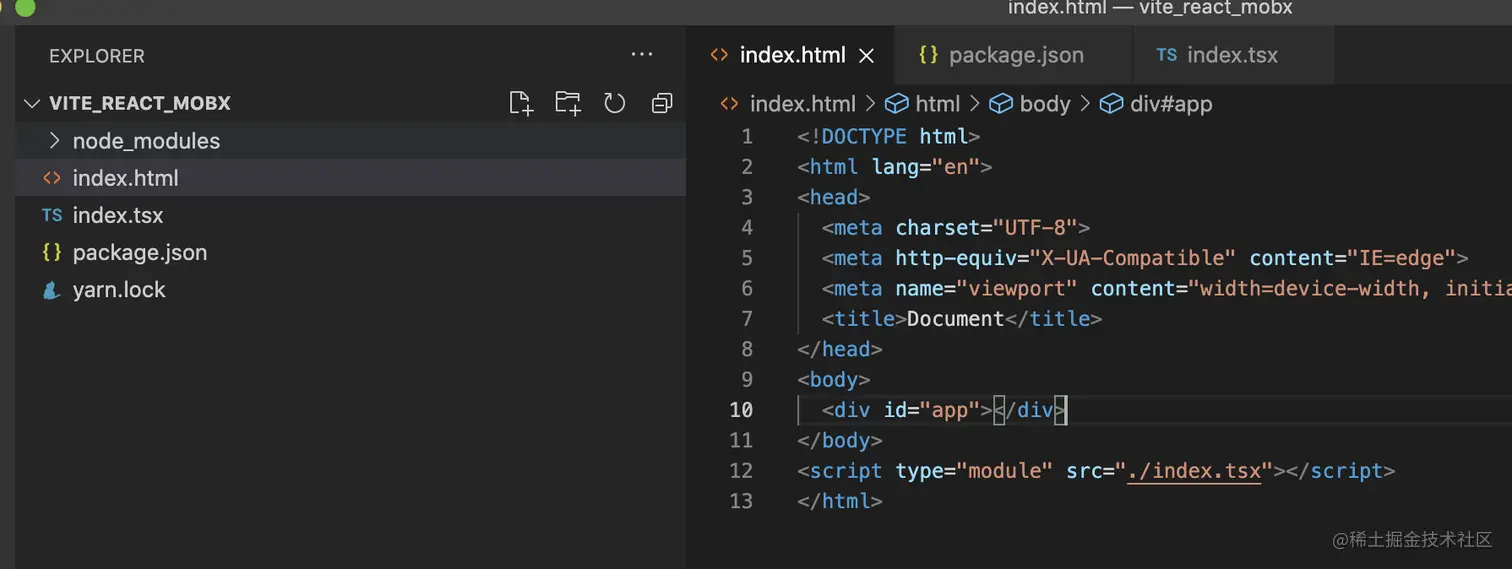The width and height of the screenshot is (1512, 569).
Task: Click the TS icon beside index.tsx in Explorer
Action: pos(52,215)
